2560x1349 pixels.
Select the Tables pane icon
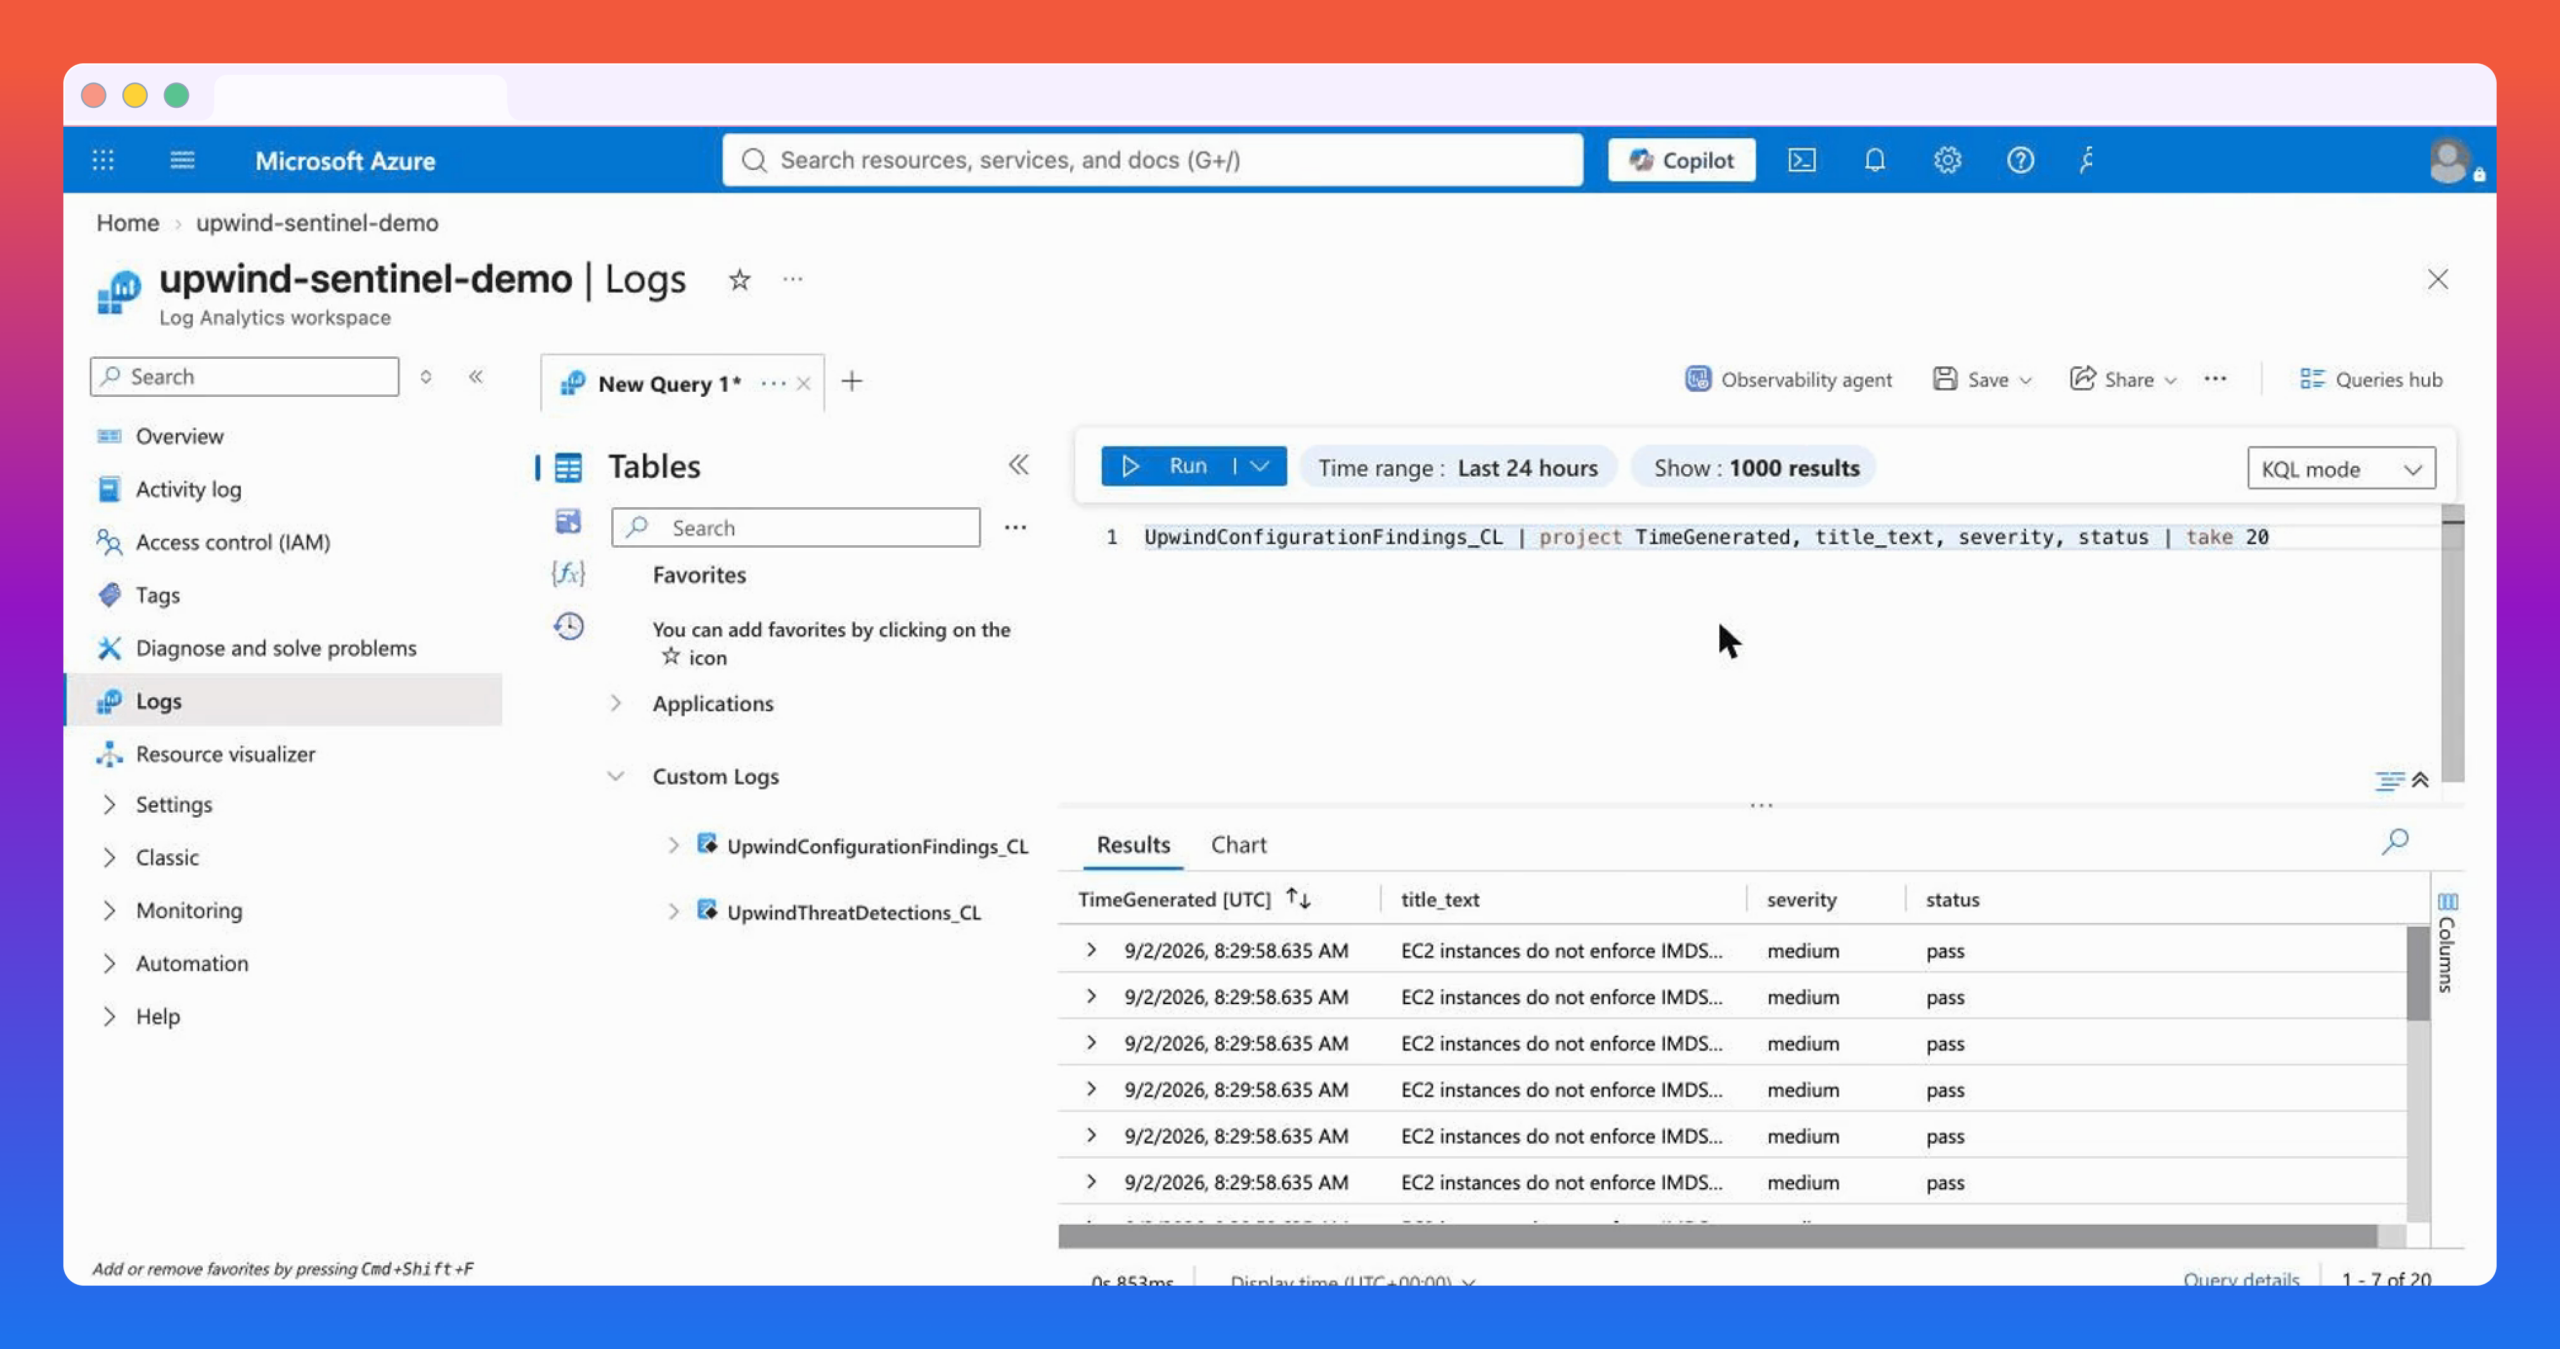point(568,467)
